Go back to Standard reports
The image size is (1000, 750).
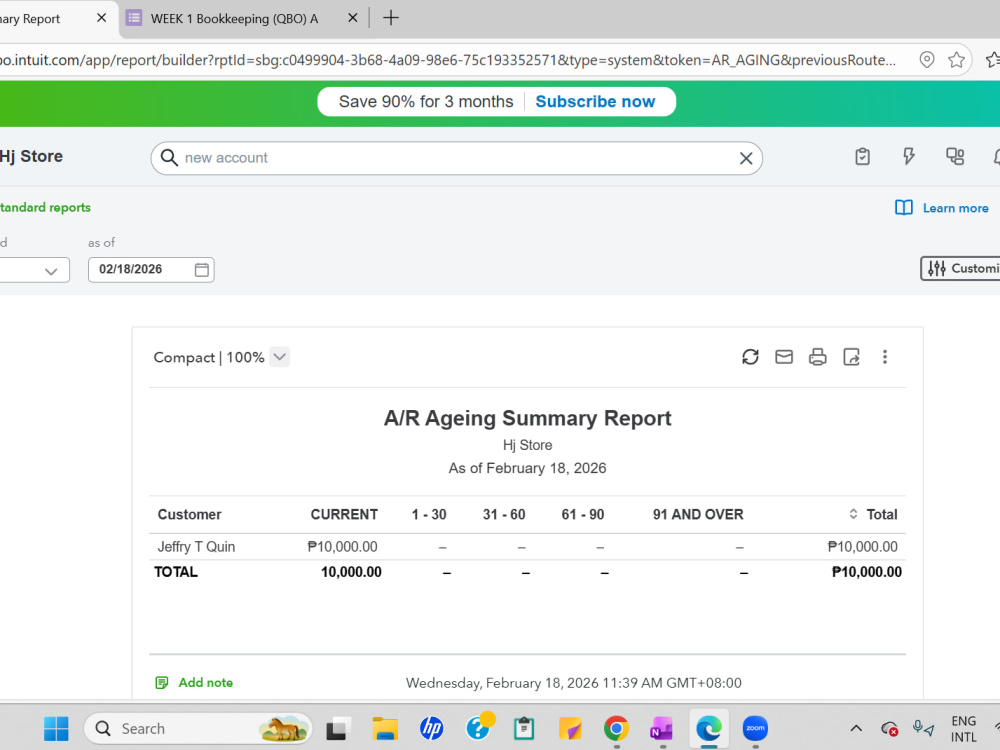tap(45, 207)
